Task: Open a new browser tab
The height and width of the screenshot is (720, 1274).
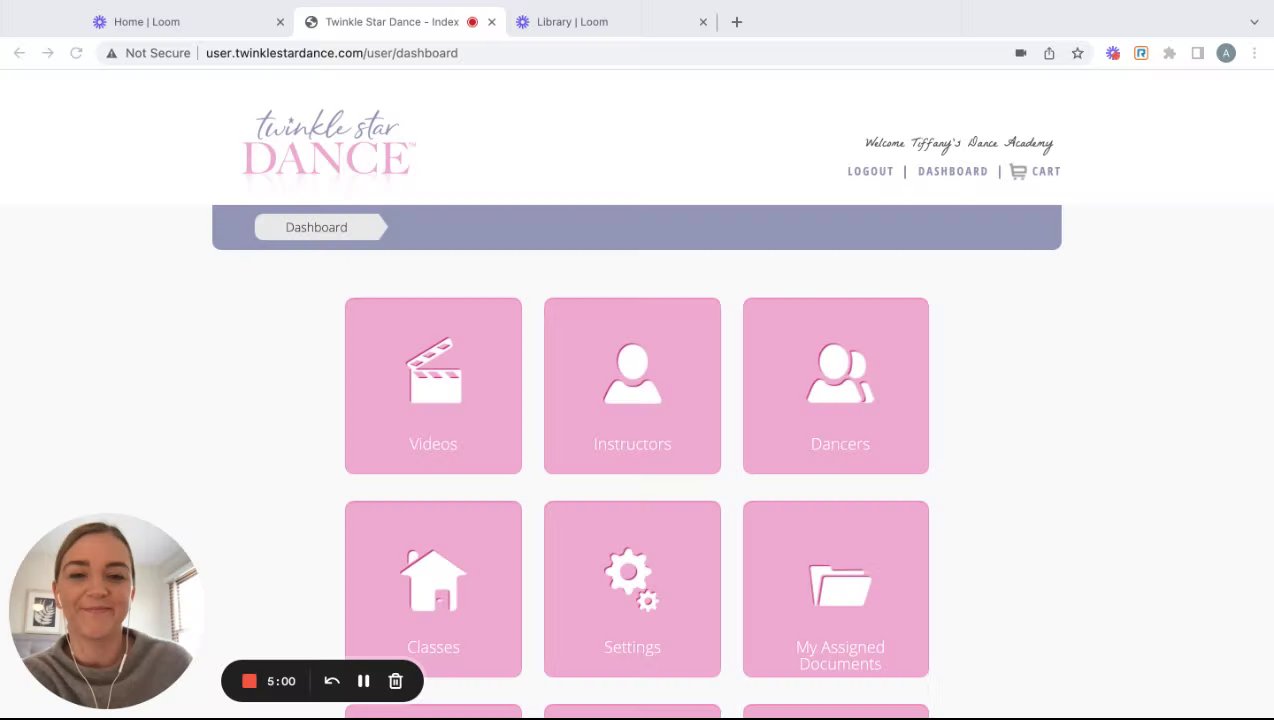Action: coord(737,22)
